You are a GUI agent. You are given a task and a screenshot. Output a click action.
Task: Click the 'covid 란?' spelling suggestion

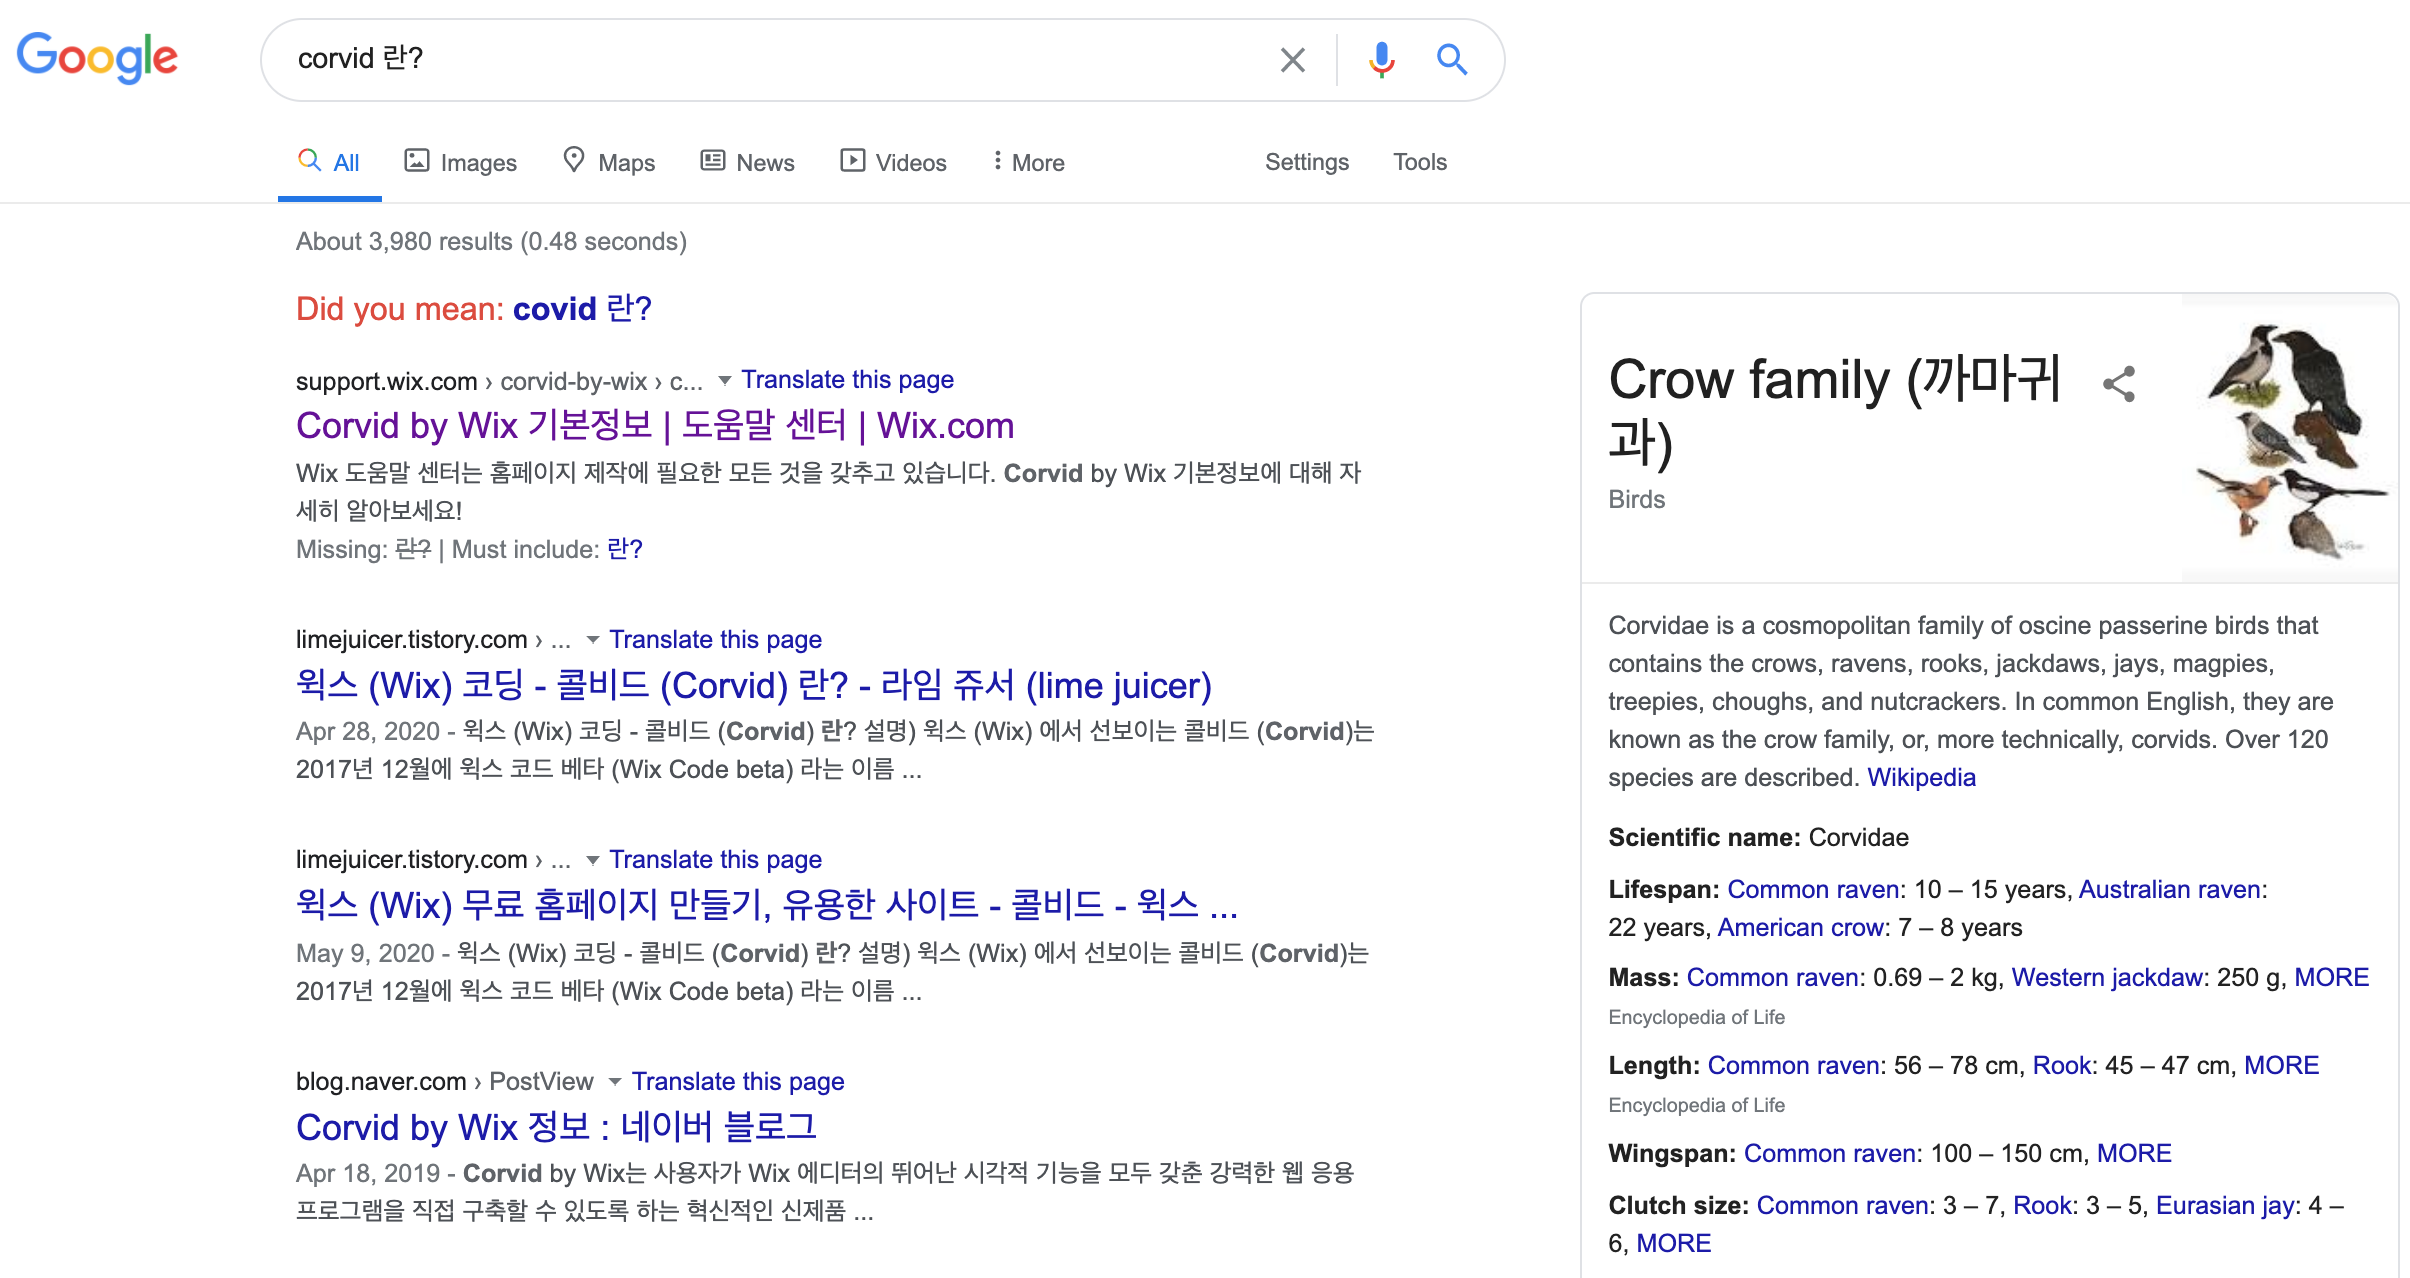click(582, 309)
